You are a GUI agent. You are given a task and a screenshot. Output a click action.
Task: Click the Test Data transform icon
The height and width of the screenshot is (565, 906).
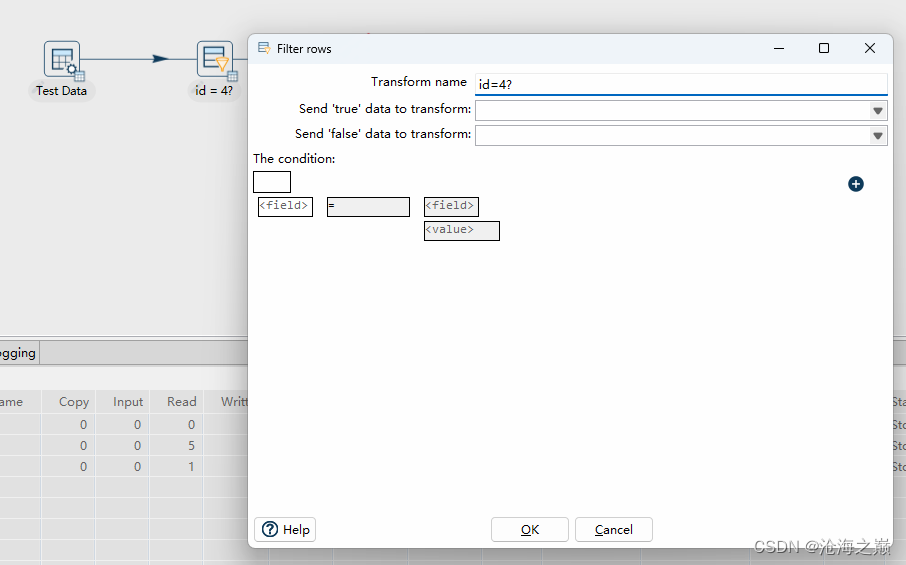pyautogui.click(x=61, y=59)
